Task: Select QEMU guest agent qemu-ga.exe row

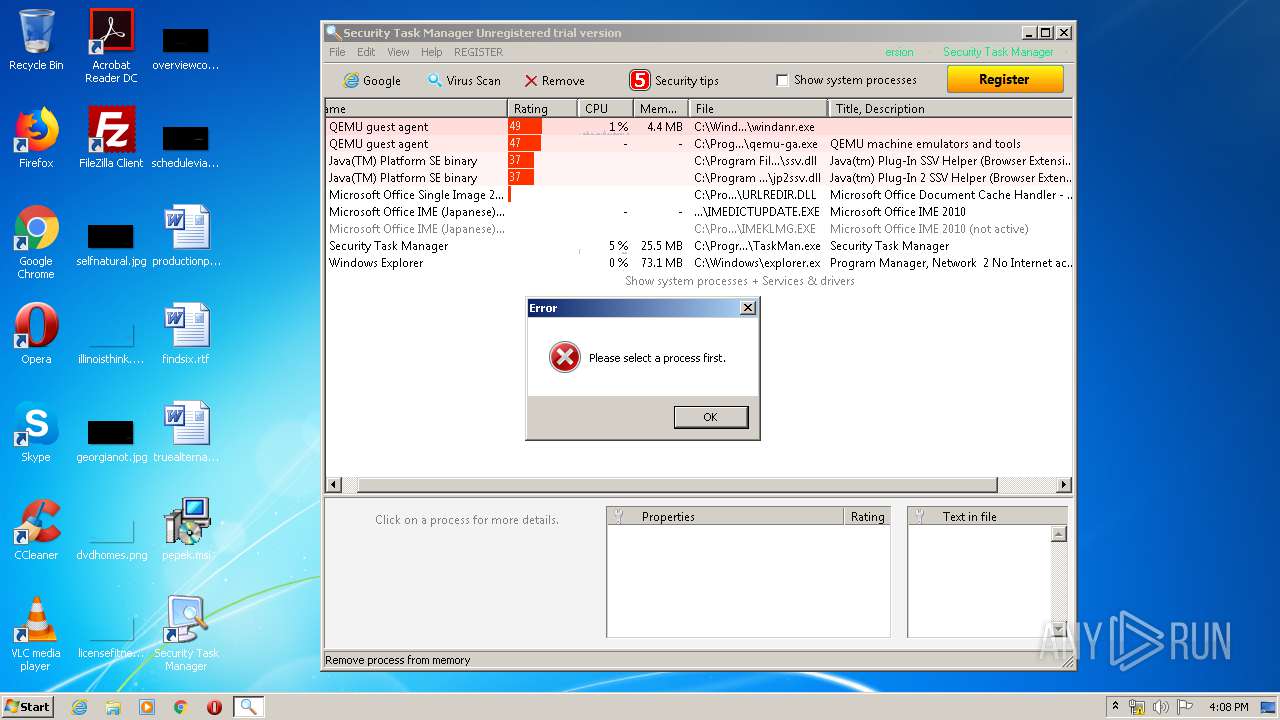Action: (699, 144)
